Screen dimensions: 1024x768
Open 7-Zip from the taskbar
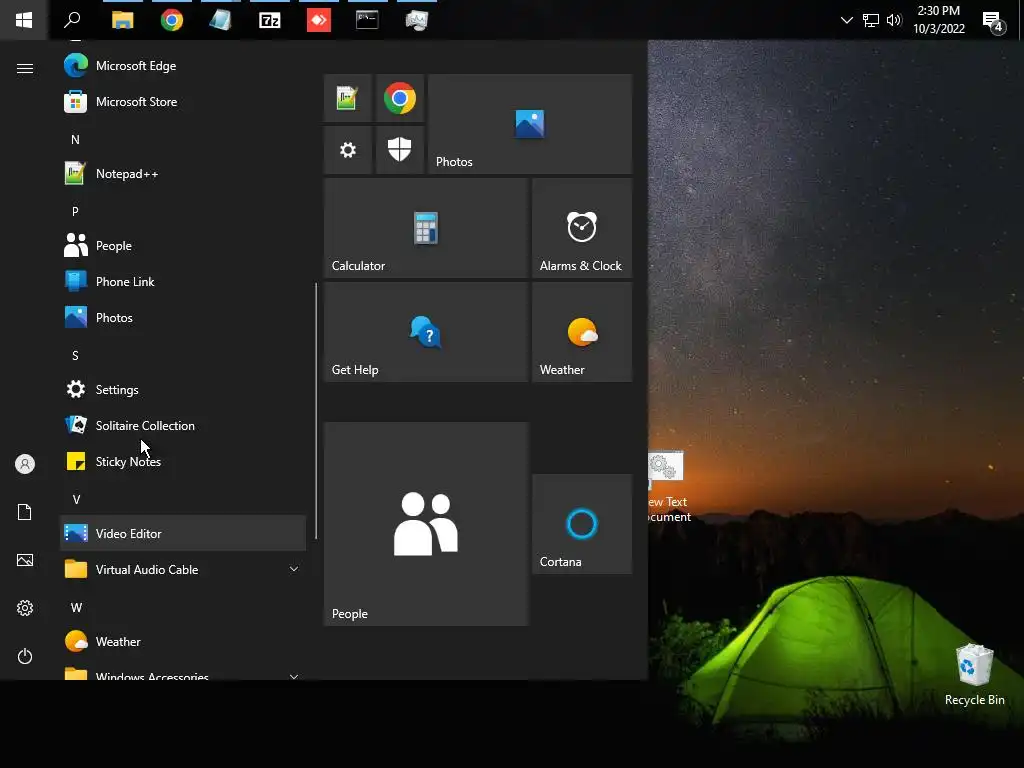coord(270,20)
